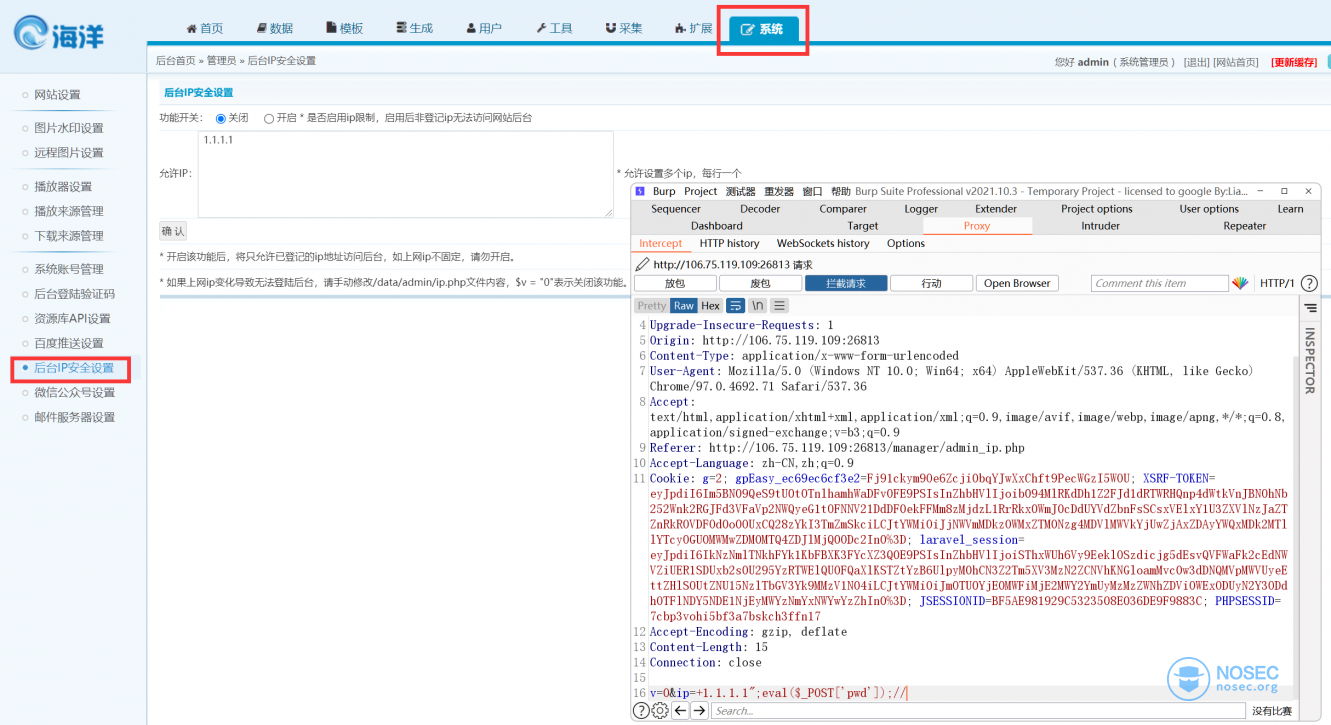Click the 海洋 logo icon
The height and width of the screenshot is (725, 1331).
[60, 33]
